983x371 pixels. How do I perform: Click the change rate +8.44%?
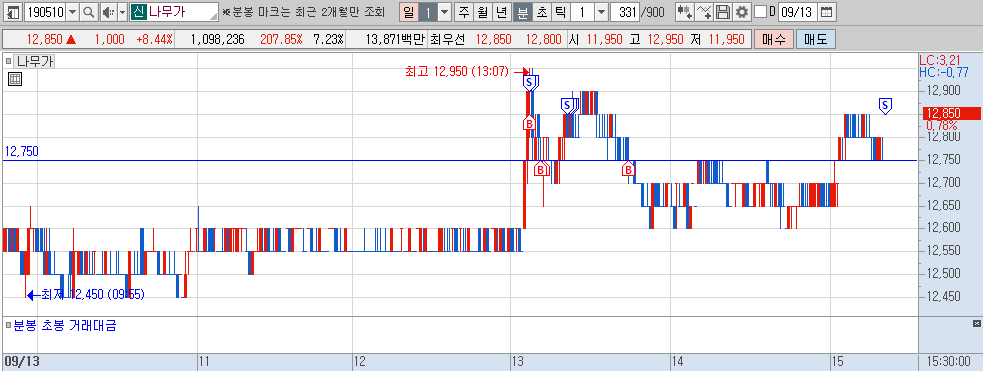(154, 39)
